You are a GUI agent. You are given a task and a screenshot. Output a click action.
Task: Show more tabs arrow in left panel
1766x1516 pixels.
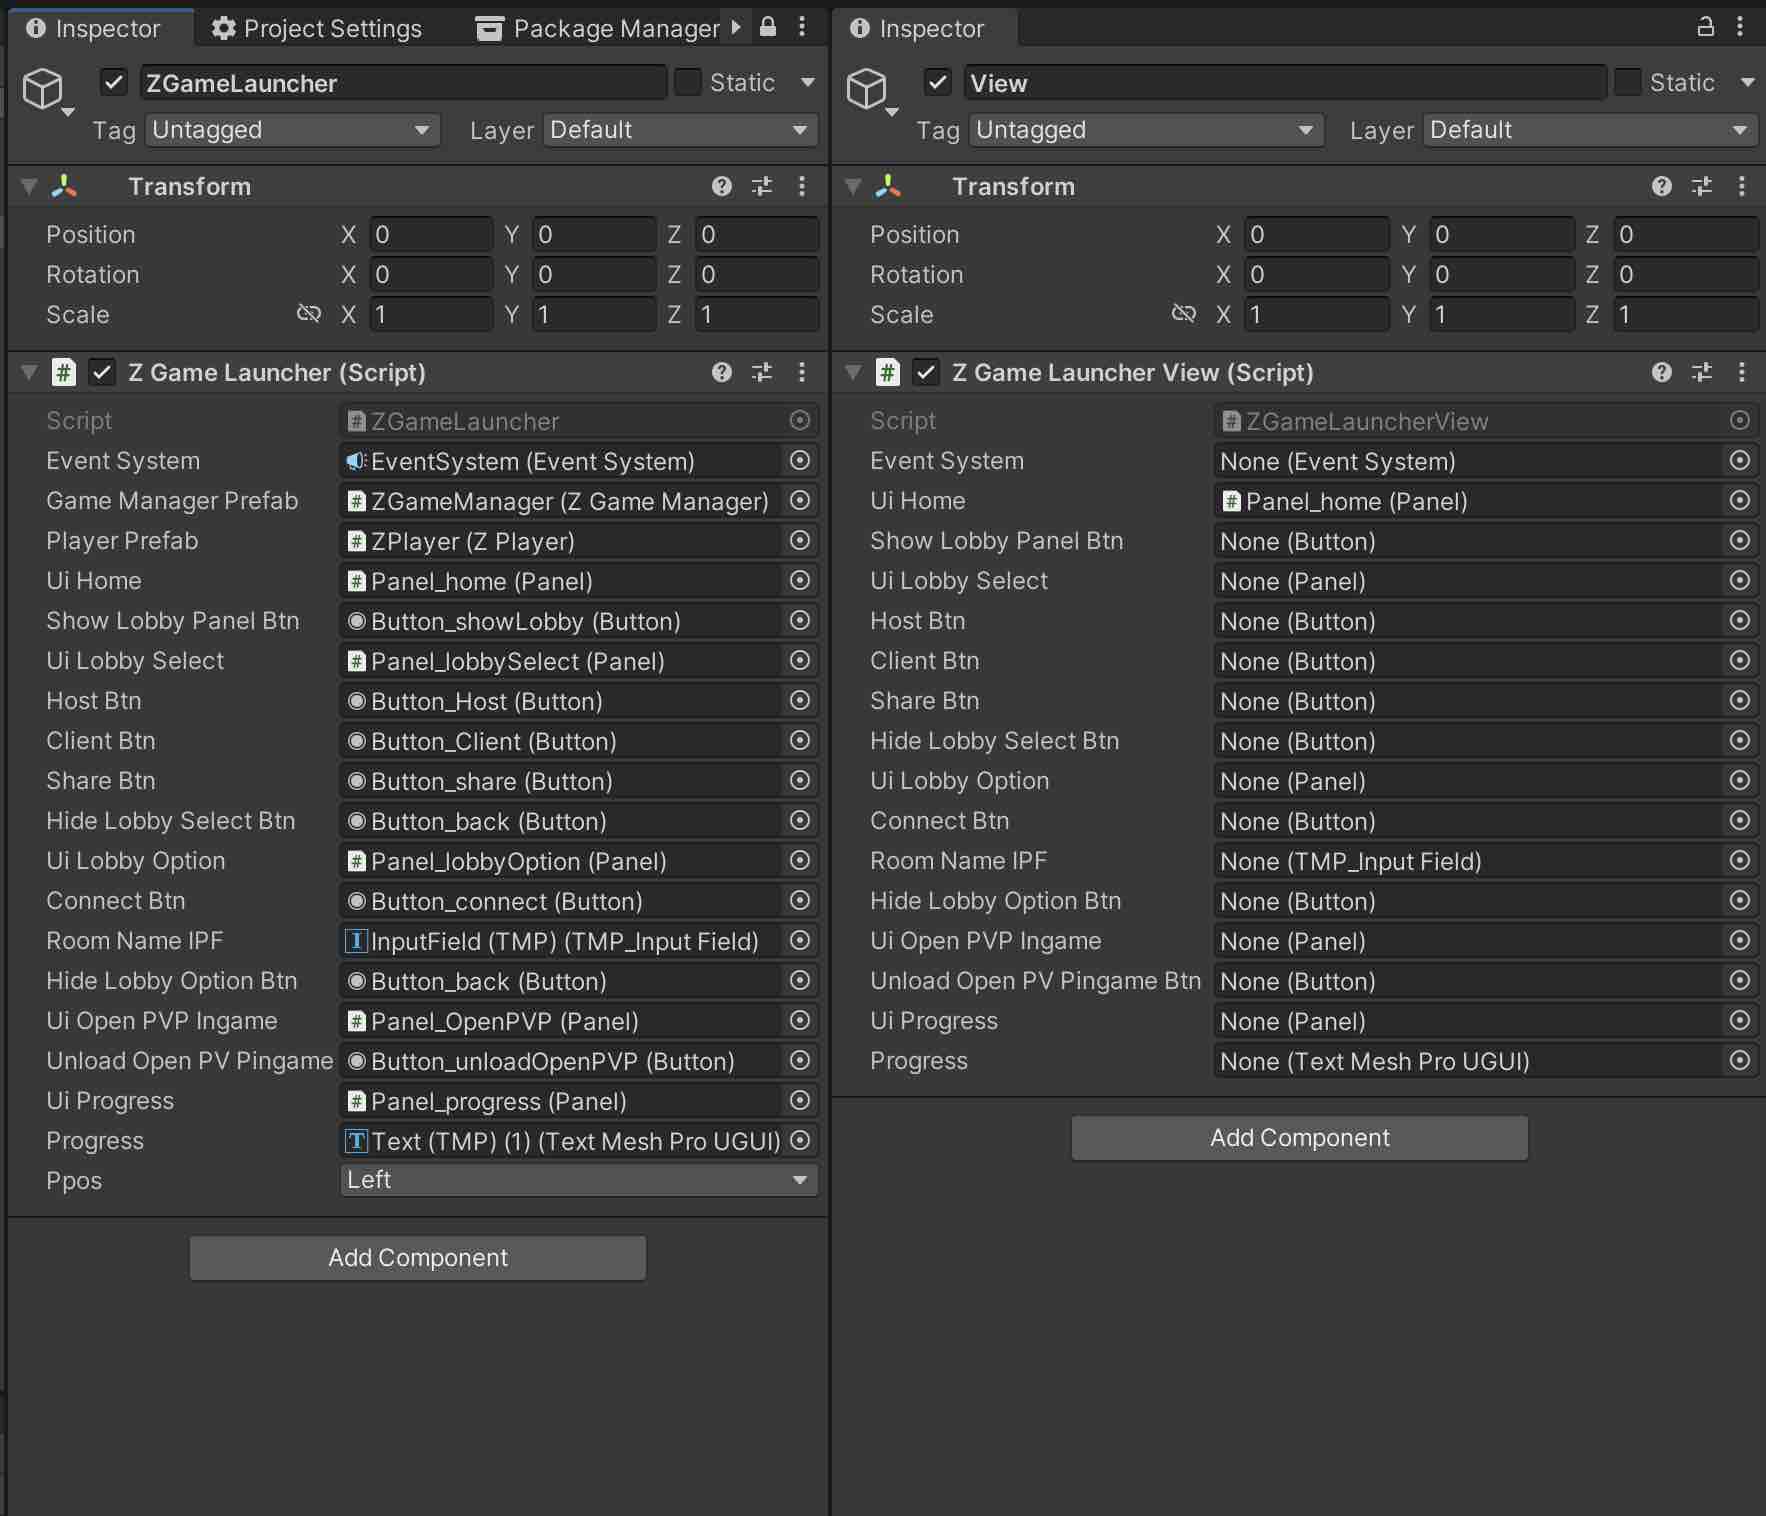coord(737,27)
